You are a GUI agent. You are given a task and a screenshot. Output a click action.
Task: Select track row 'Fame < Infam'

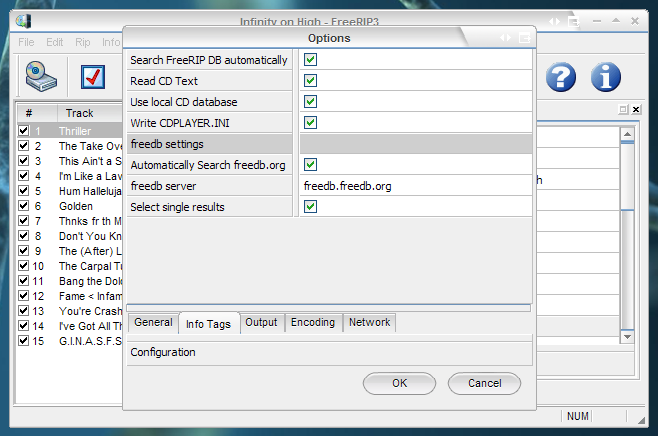pyautogui.click(x=70, y=296)
